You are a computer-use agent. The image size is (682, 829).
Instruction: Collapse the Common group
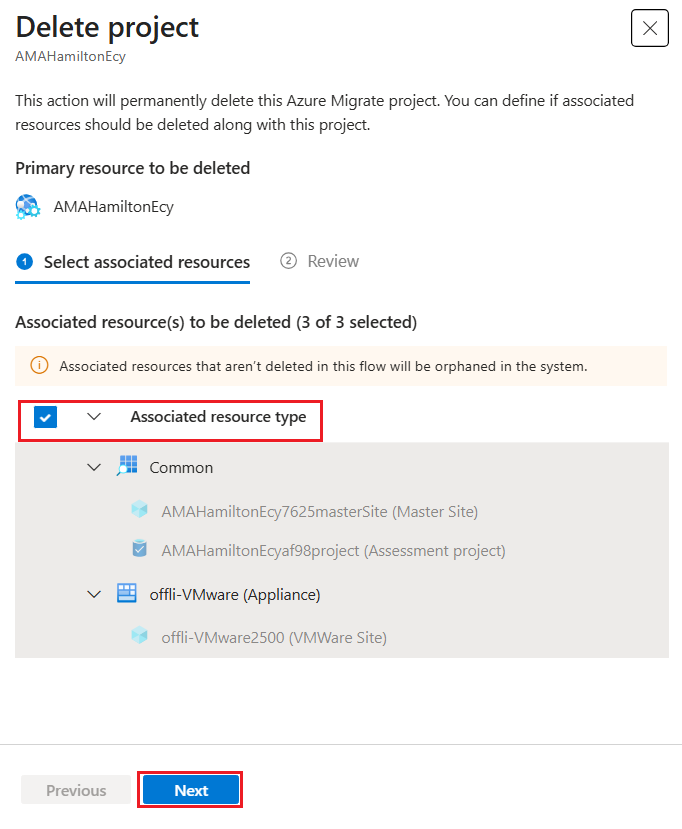point(94,467)
